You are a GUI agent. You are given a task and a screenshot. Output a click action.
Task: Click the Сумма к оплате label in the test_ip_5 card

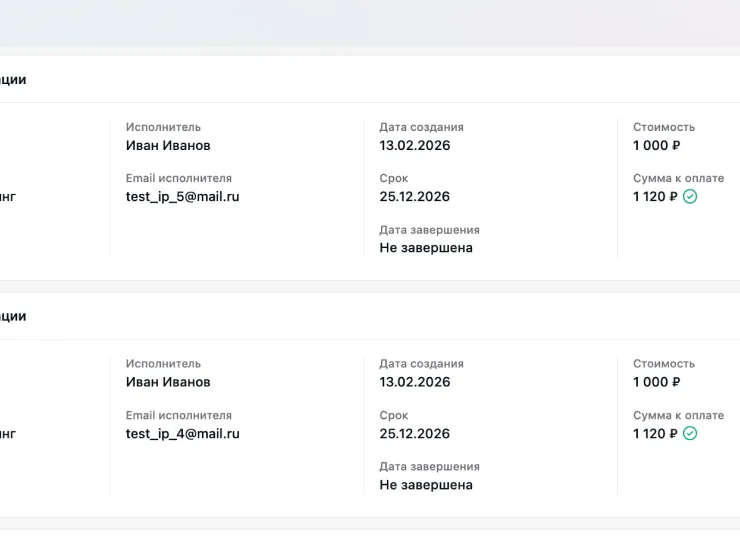(x=679, y=178)
